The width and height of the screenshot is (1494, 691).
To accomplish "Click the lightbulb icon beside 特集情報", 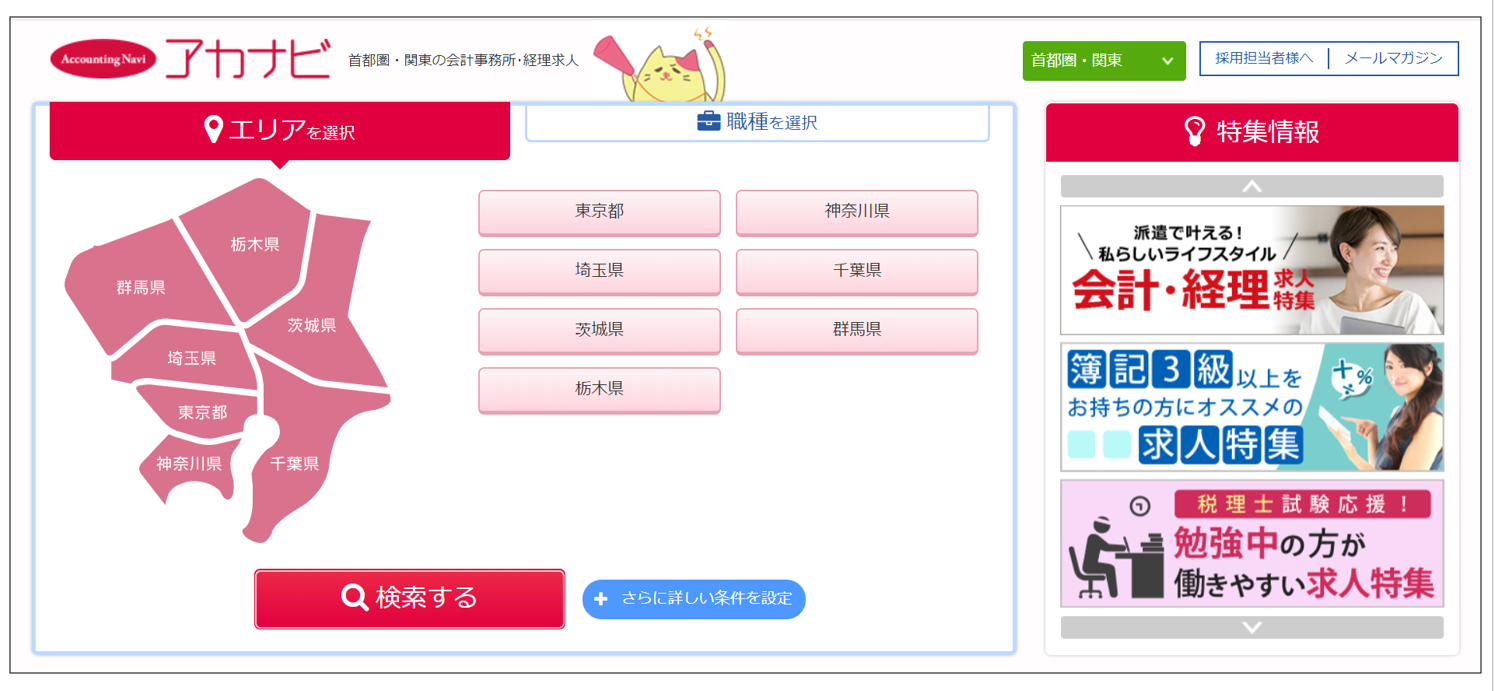I will coord(1194,131).
